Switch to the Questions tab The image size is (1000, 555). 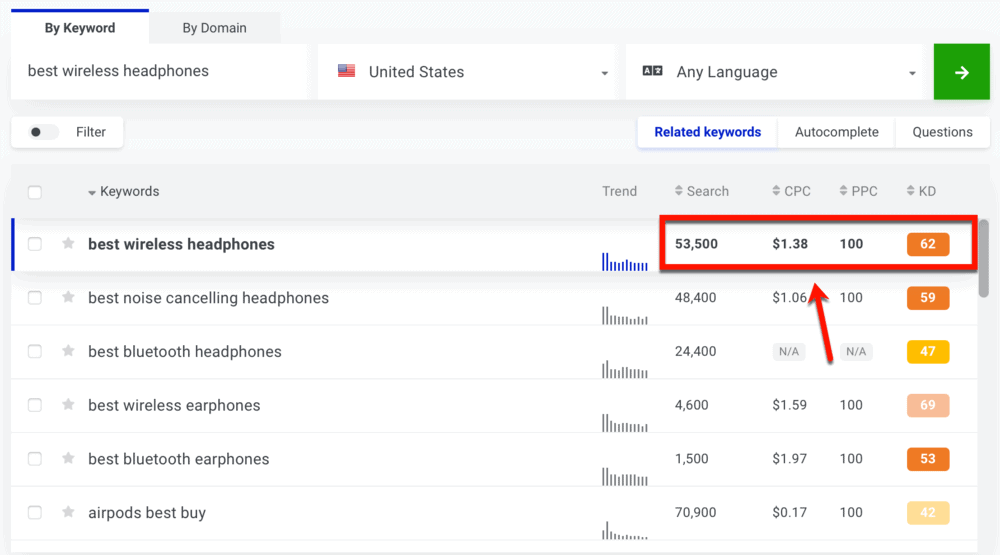tap(942, 132)
